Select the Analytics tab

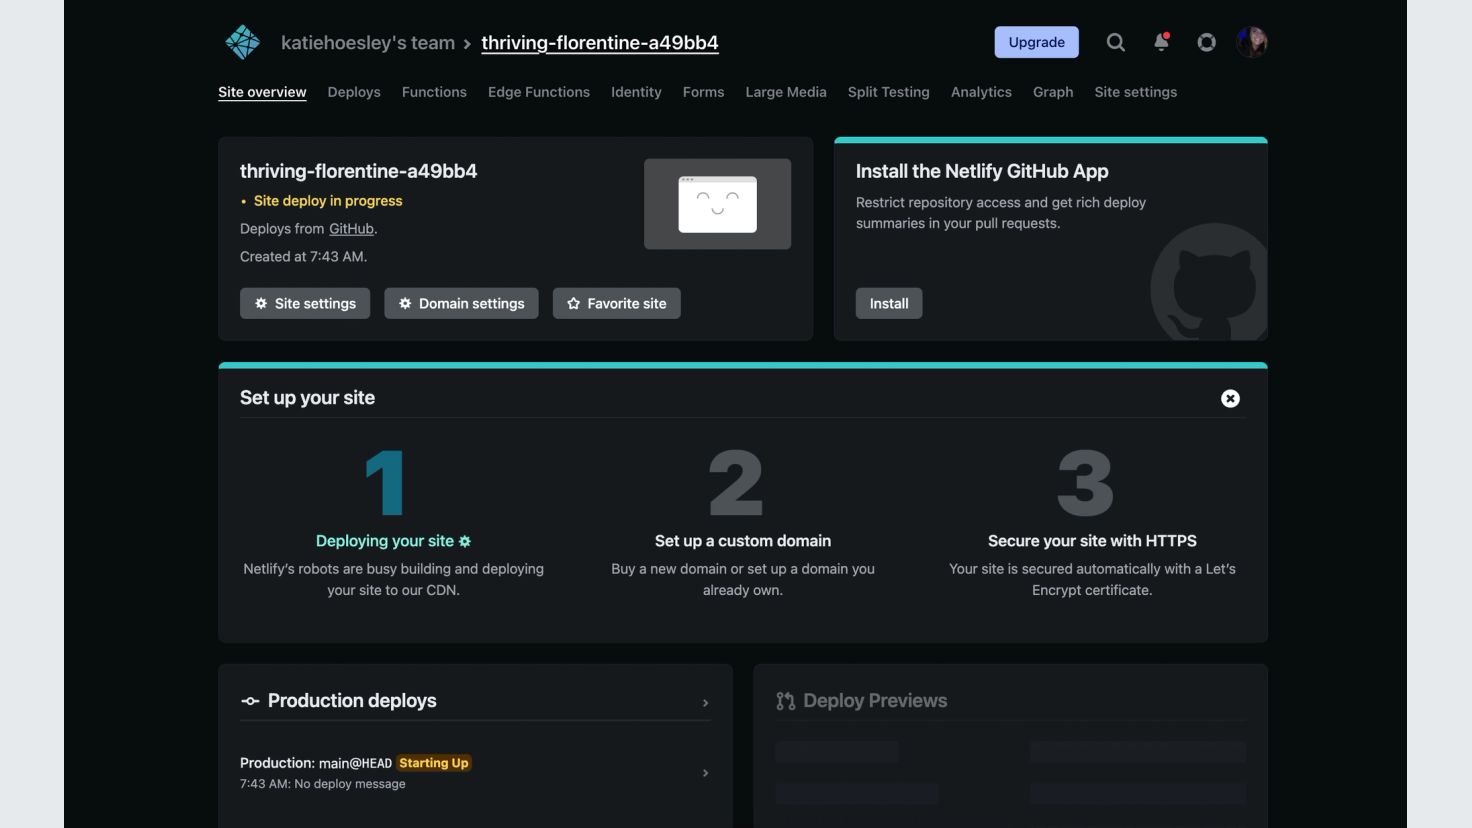980,92
